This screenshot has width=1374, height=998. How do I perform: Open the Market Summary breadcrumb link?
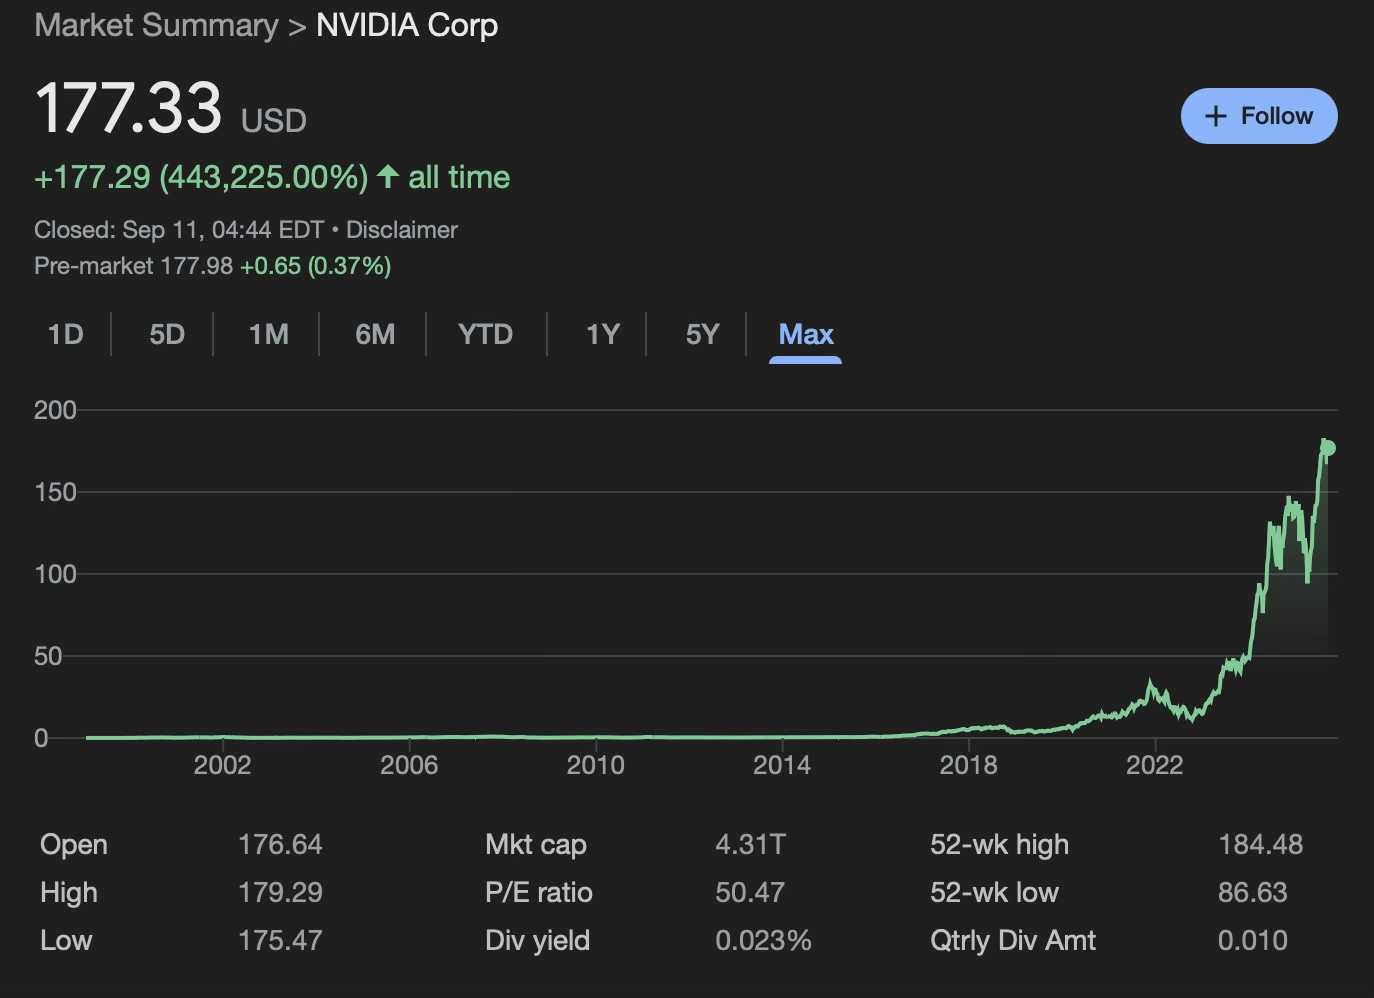point(155,25)
